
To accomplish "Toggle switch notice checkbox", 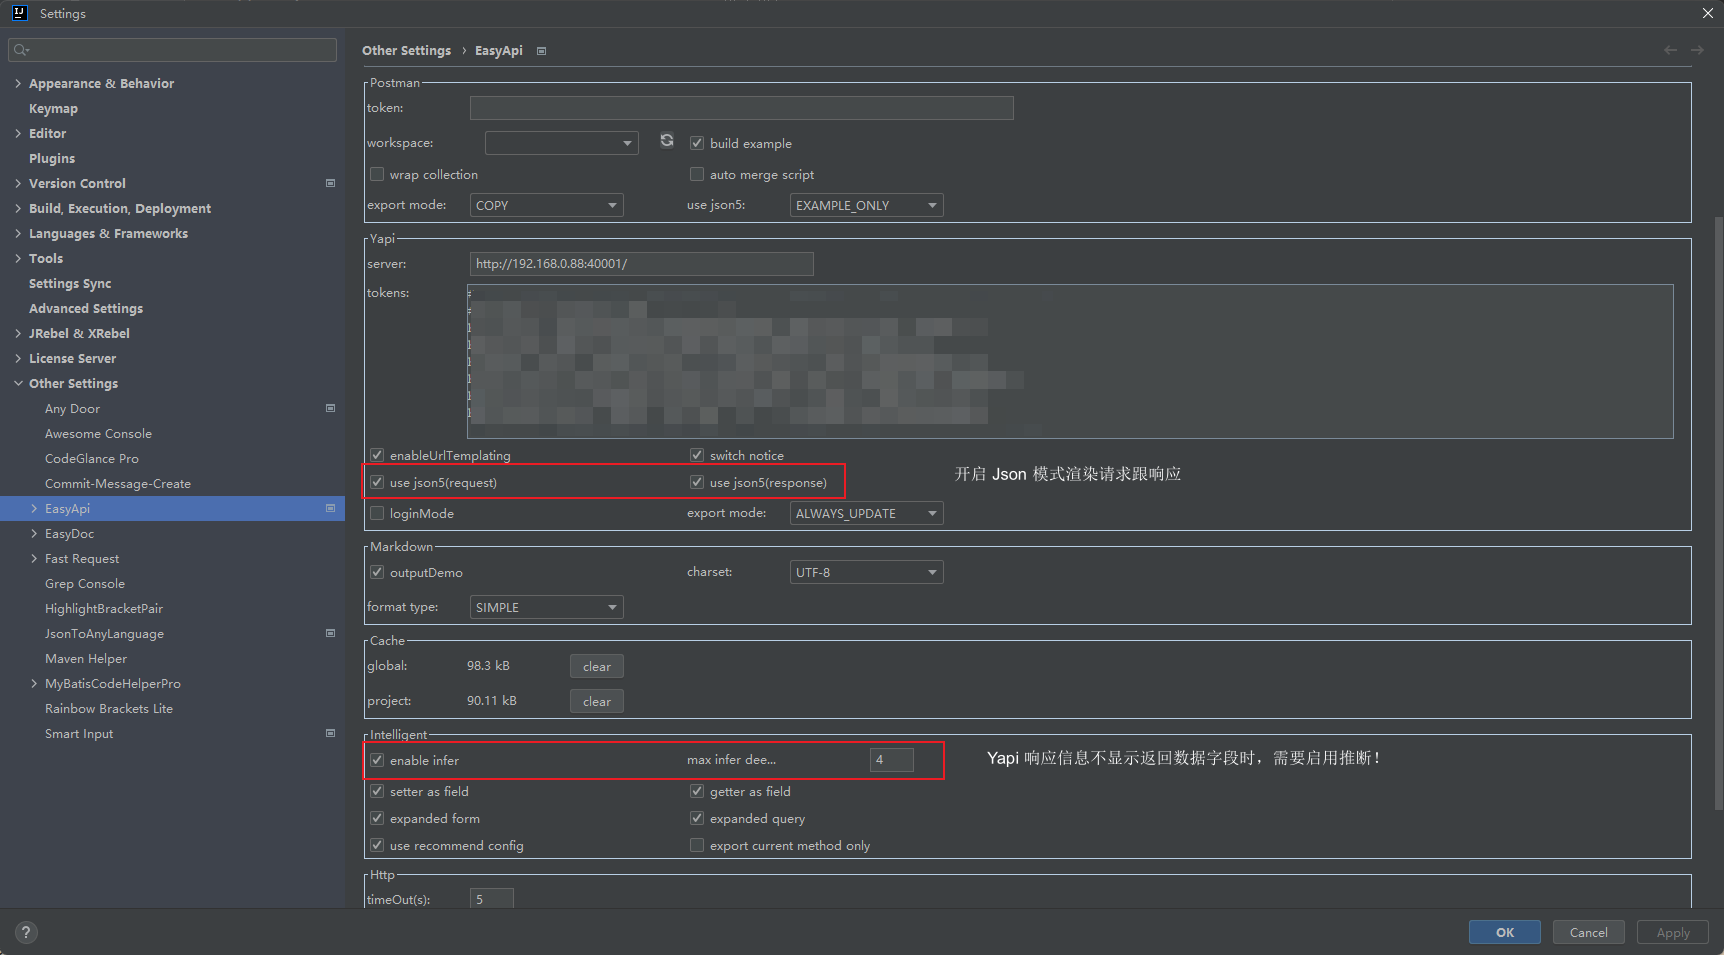I will 697,455.
